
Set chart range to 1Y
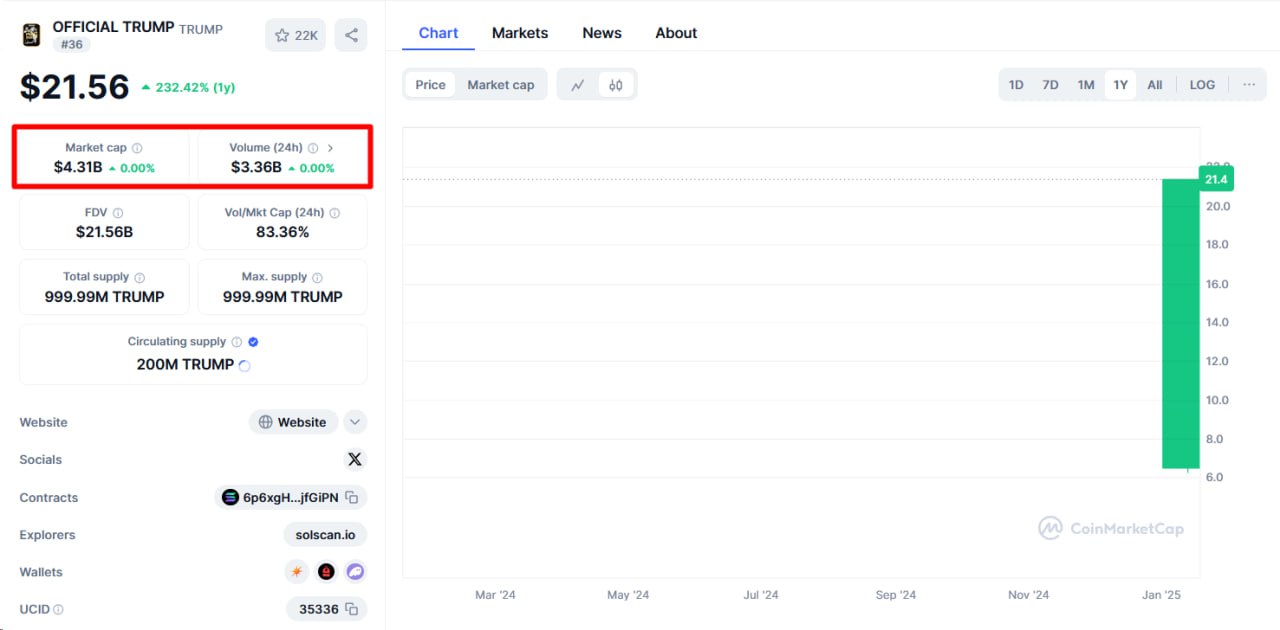[1120, 85]
